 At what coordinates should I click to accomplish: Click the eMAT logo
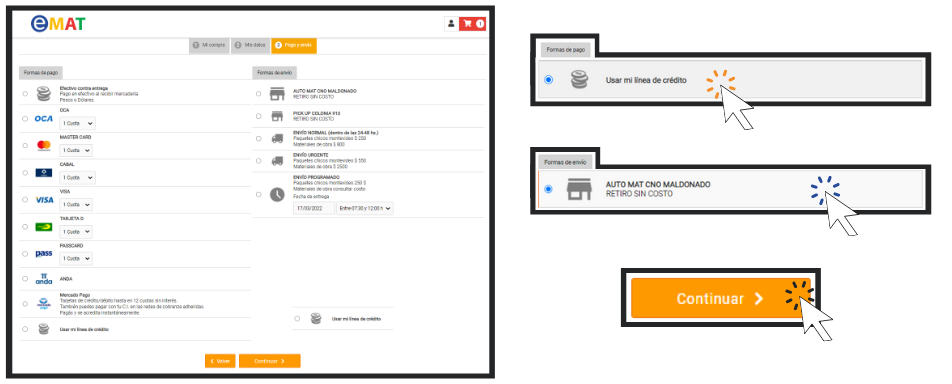58,24
